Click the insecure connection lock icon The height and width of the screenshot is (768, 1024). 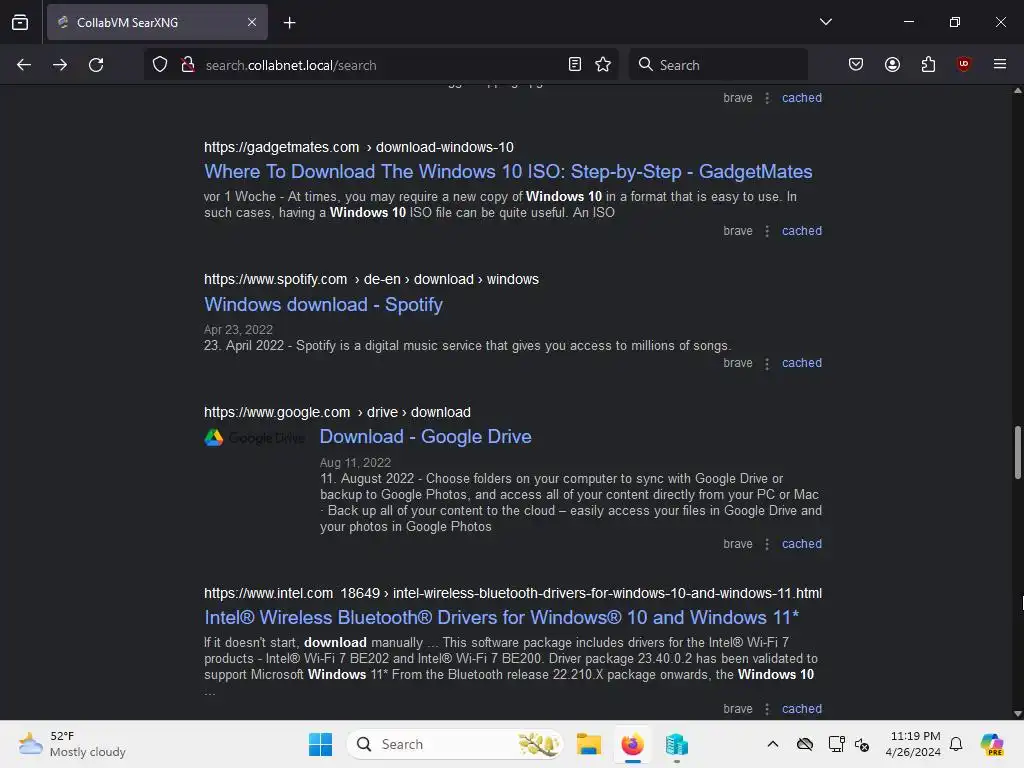coord(188,65)
